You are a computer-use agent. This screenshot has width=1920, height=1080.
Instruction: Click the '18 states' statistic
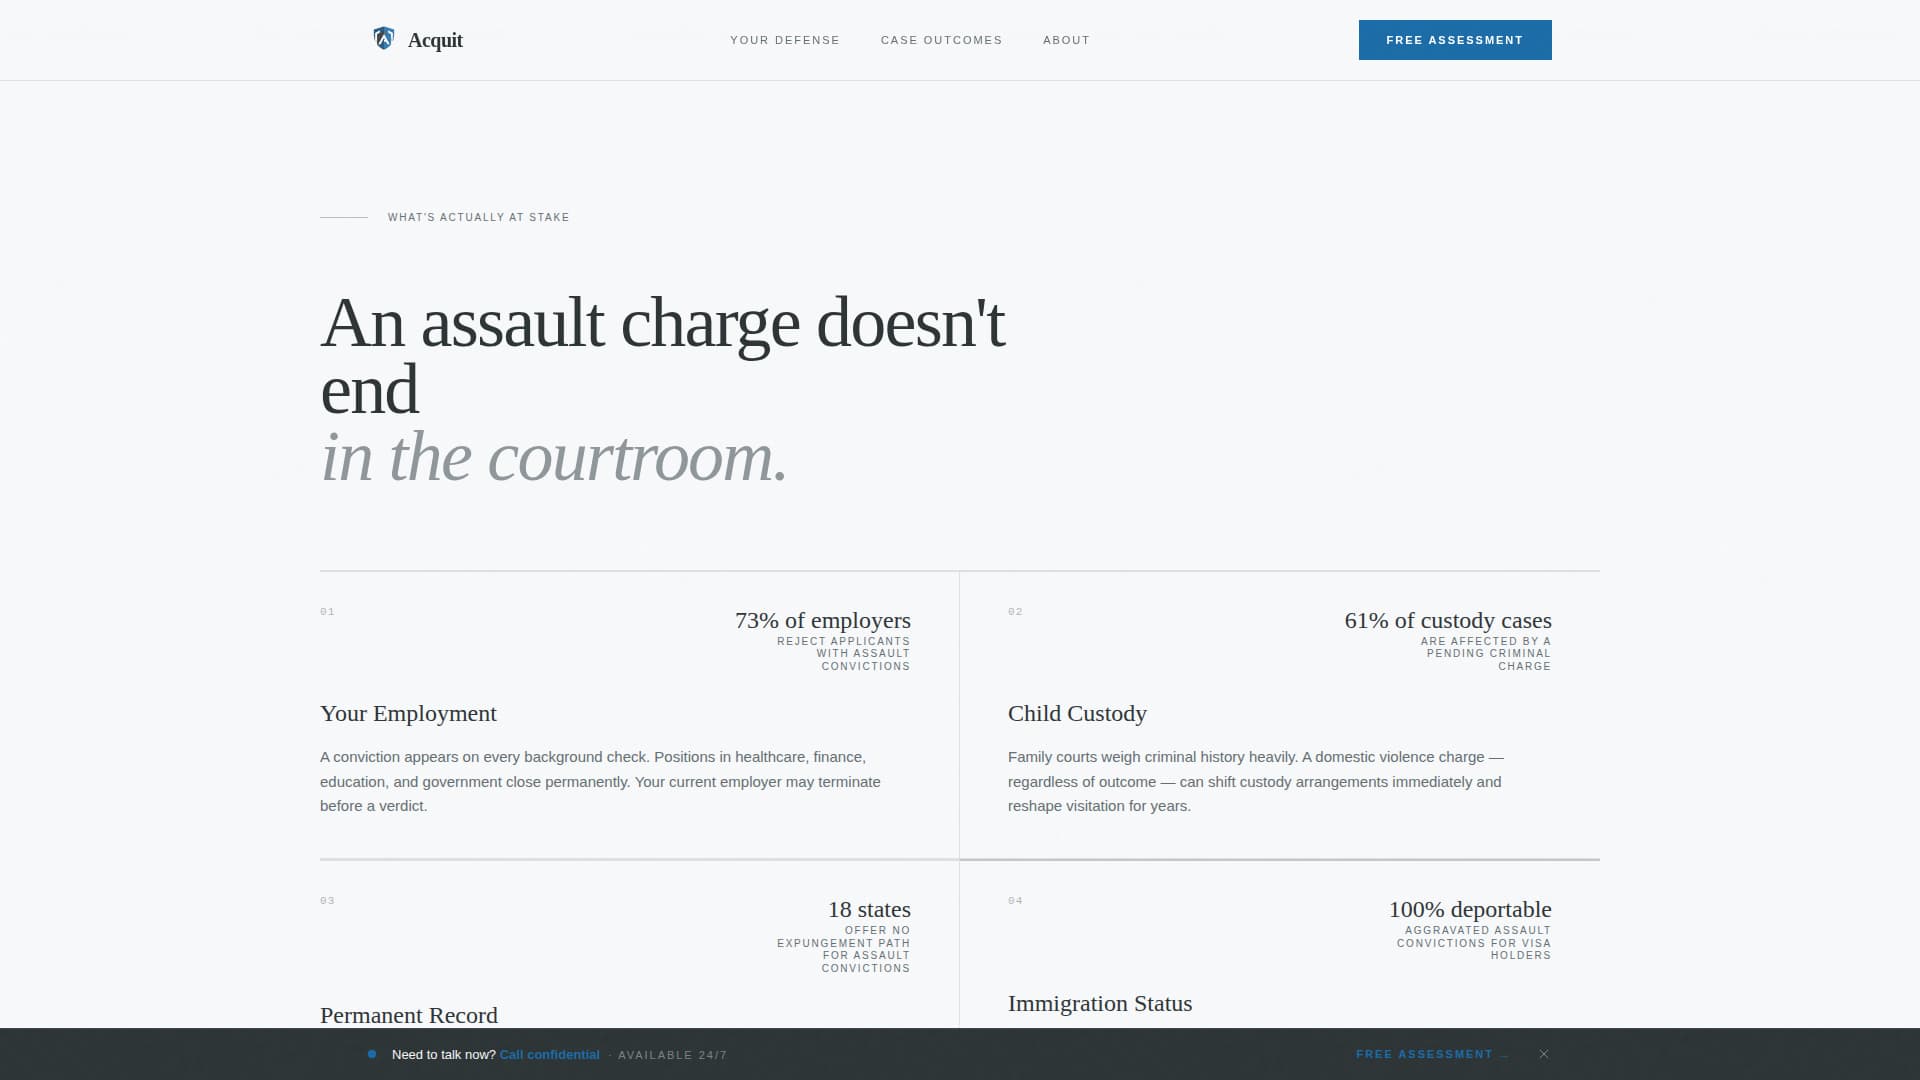pos(867,910)
